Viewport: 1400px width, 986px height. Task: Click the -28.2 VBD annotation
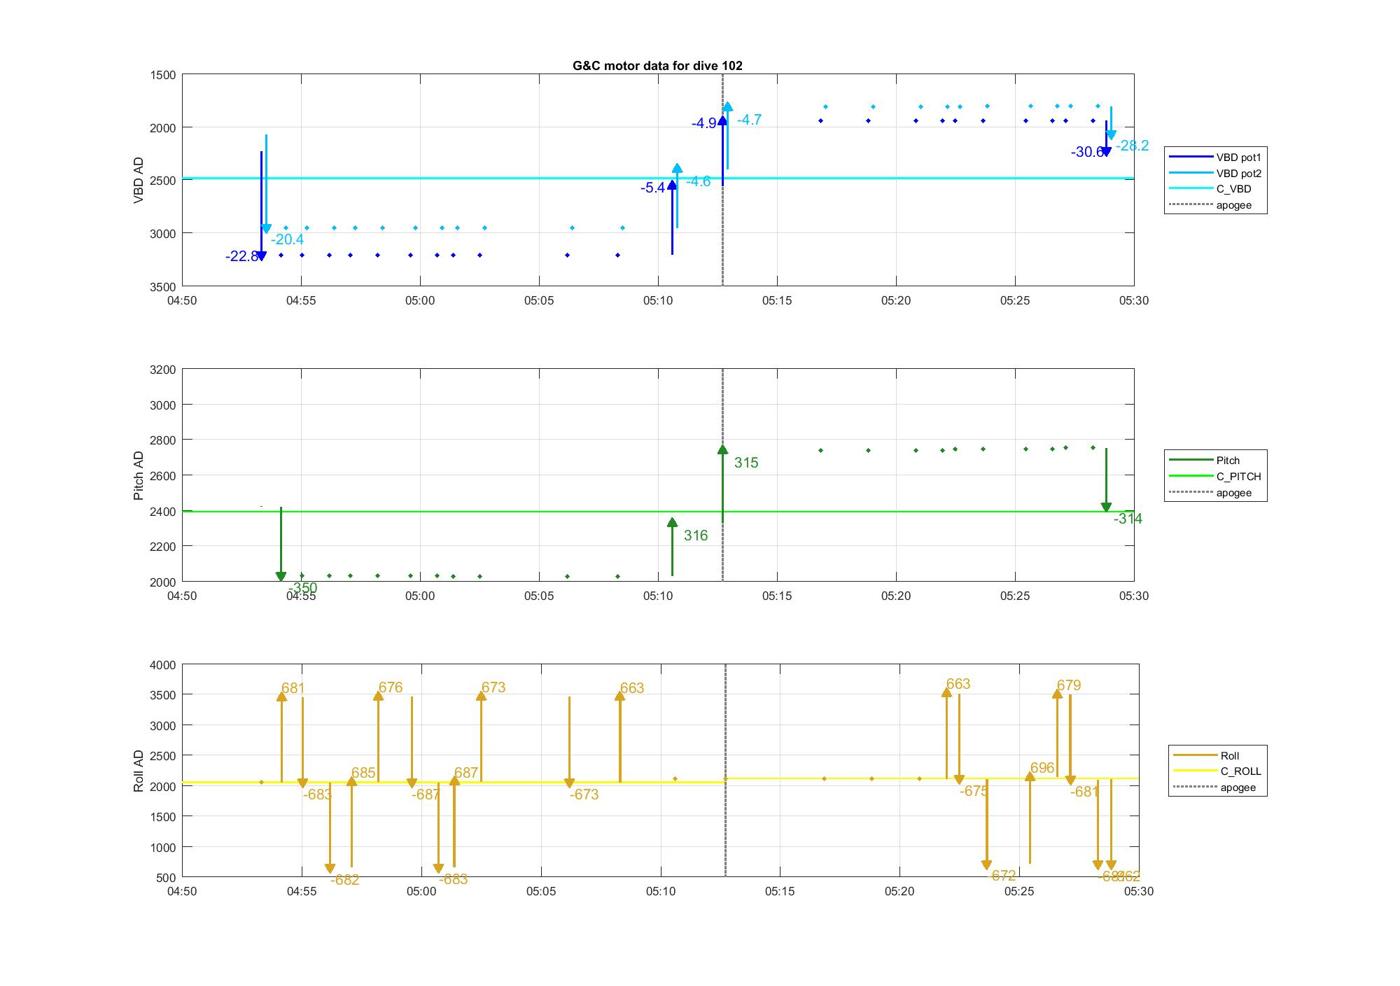tap(1132, 146)
